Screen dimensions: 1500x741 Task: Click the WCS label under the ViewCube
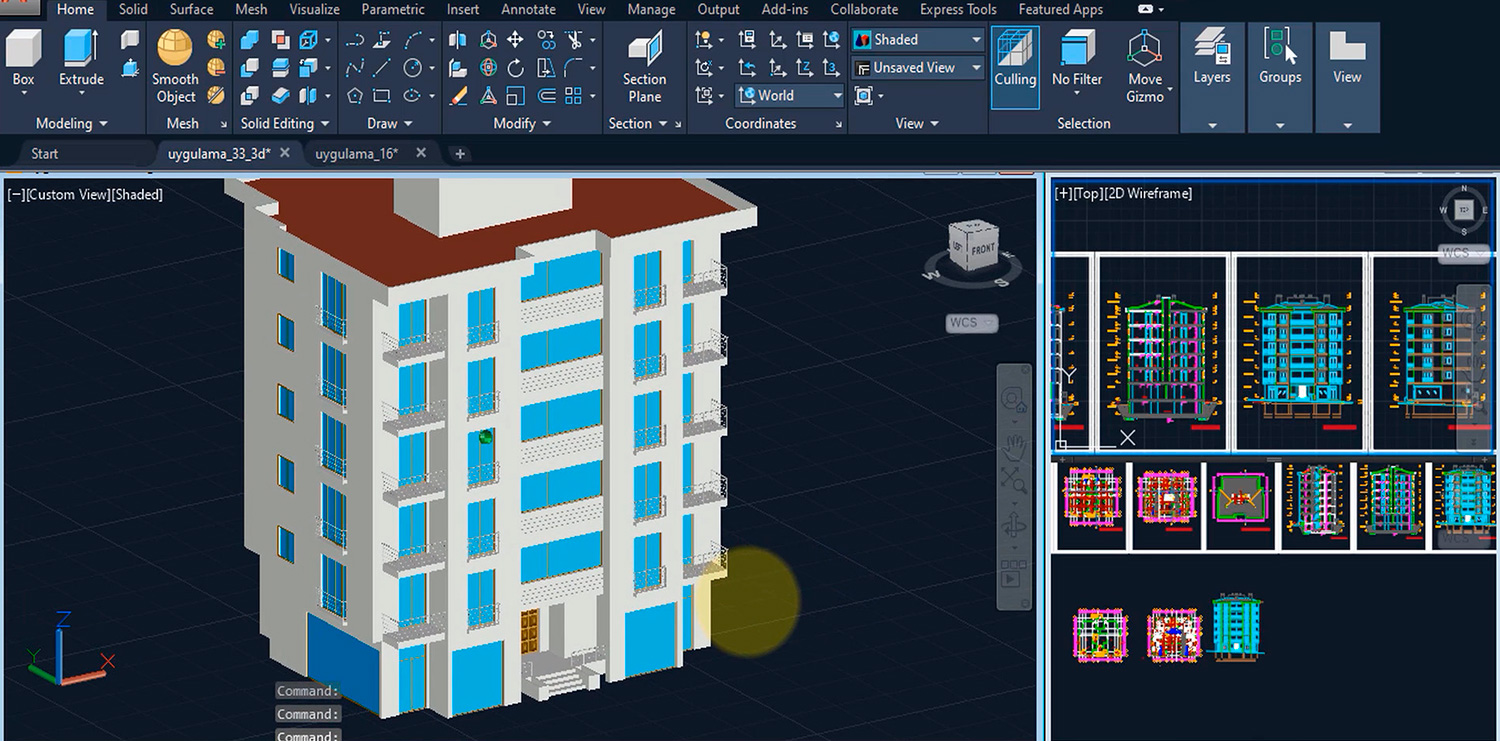click(968, 322)
